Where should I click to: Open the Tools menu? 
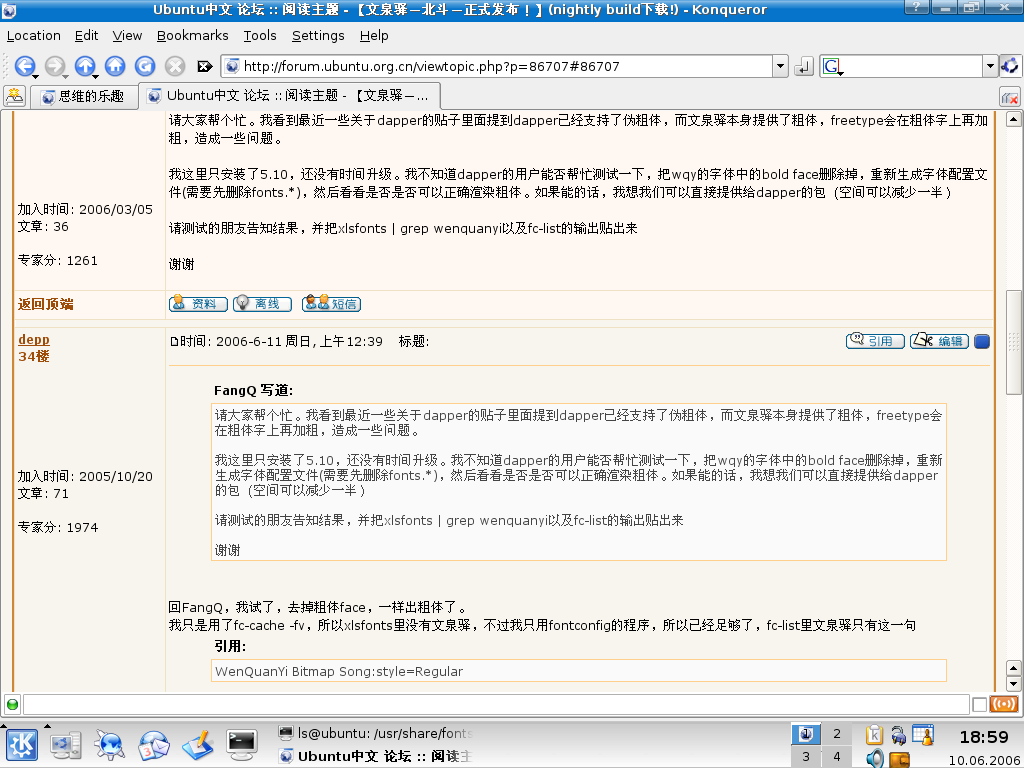[x=260, y=35]
